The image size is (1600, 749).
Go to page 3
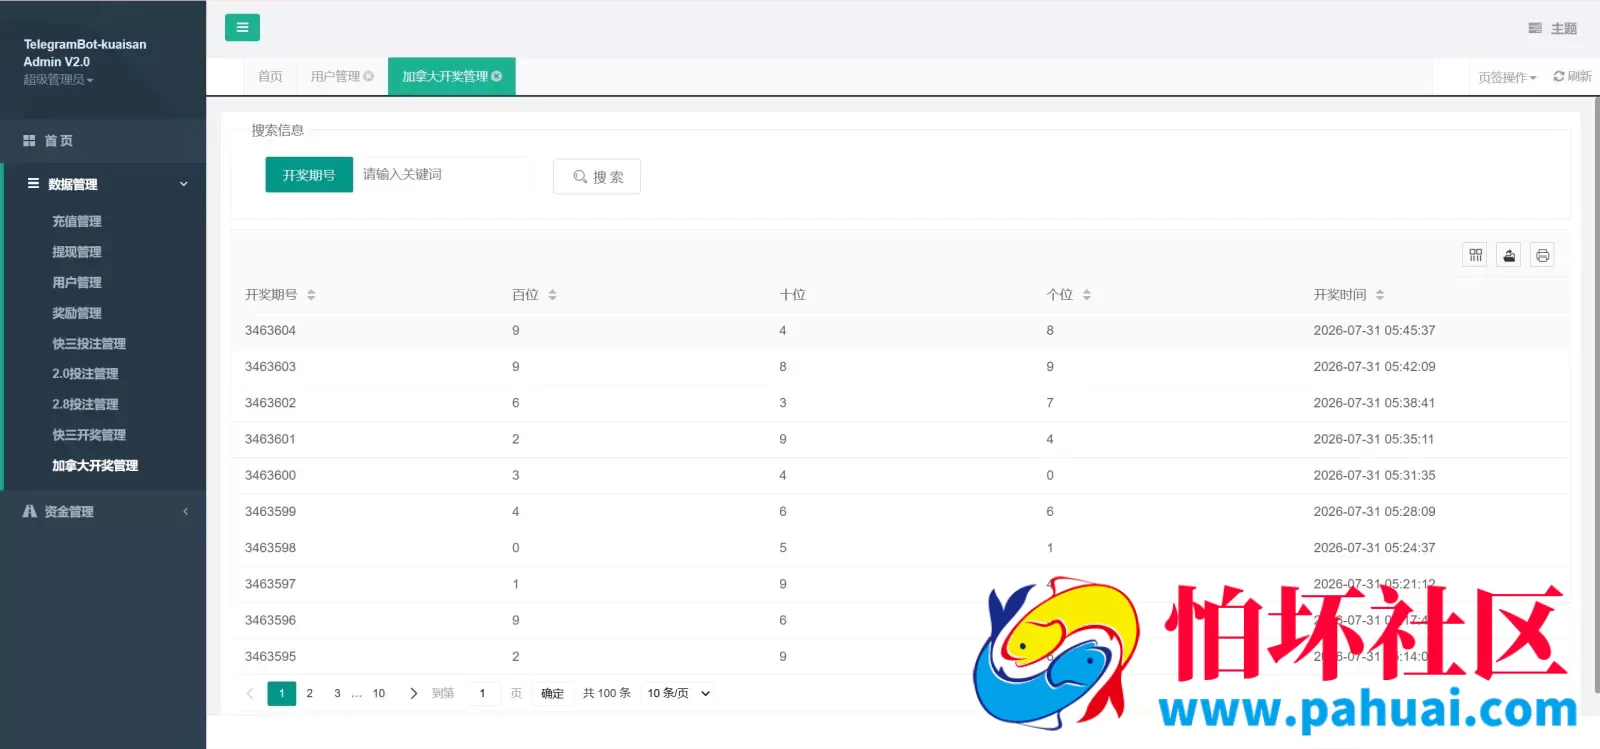[337, 693]
